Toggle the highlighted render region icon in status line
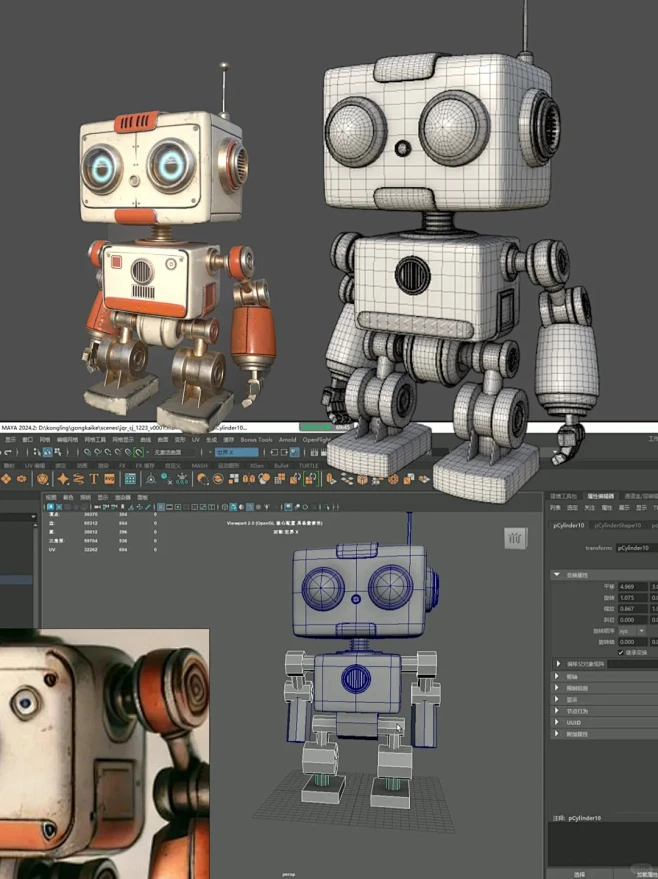The width and height of the screenshot is (658, 879). [x=294, y=452]
